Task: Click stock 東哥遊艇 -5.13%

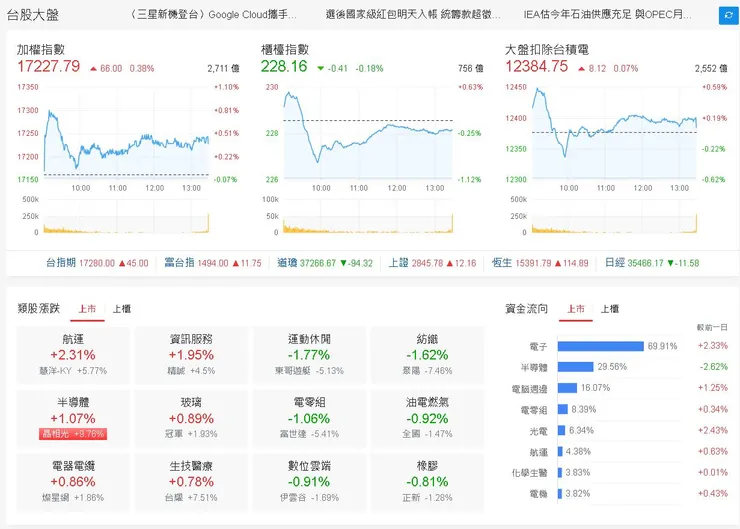Action: (309, 371)
